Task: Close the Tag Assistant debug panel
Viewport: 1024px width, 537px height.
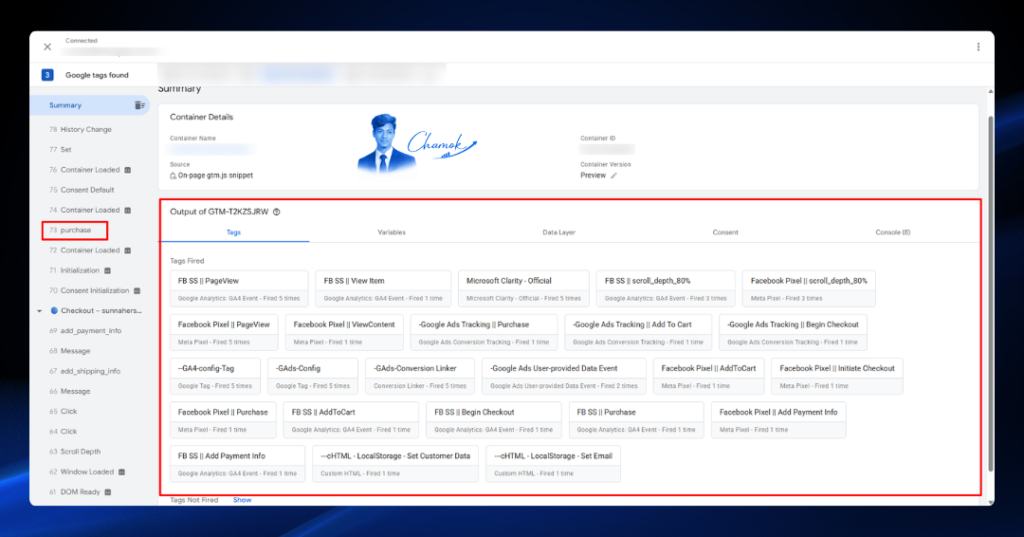Action: pyautogui.click(x=47, y=47)
